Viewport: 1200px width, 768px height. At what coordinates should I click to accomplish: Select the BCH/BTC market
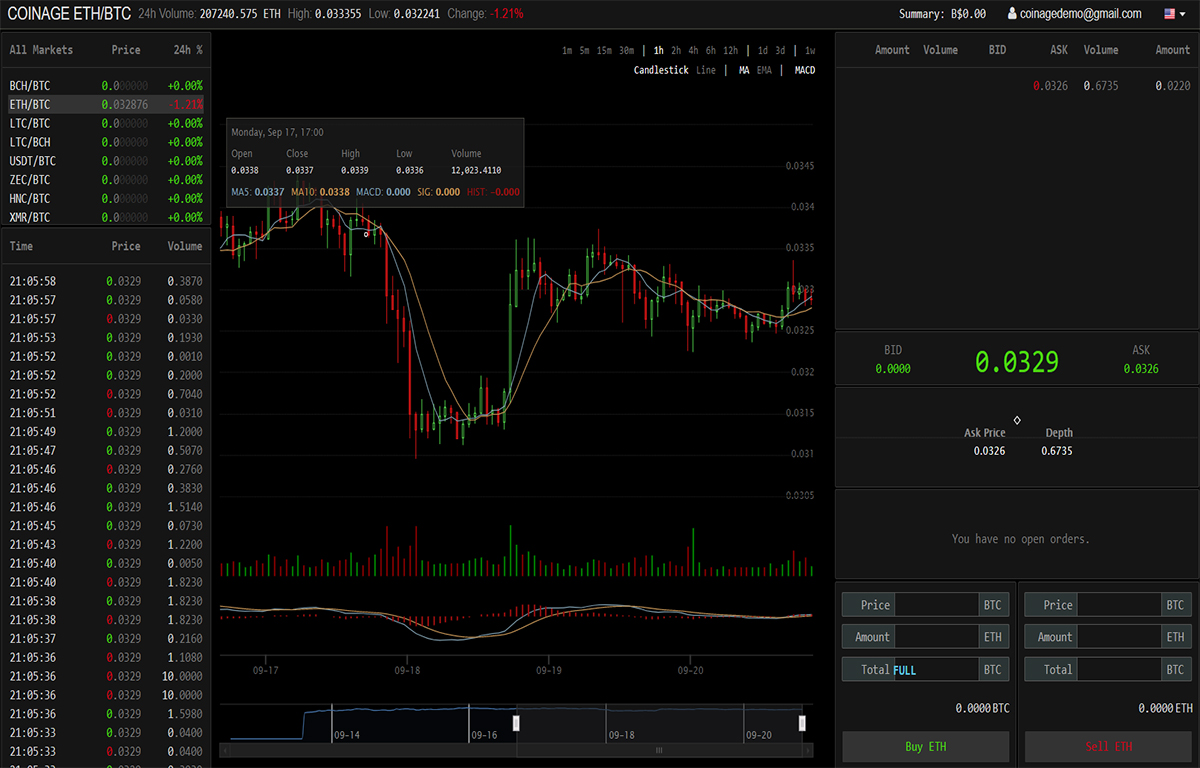(x=106, y=86)
